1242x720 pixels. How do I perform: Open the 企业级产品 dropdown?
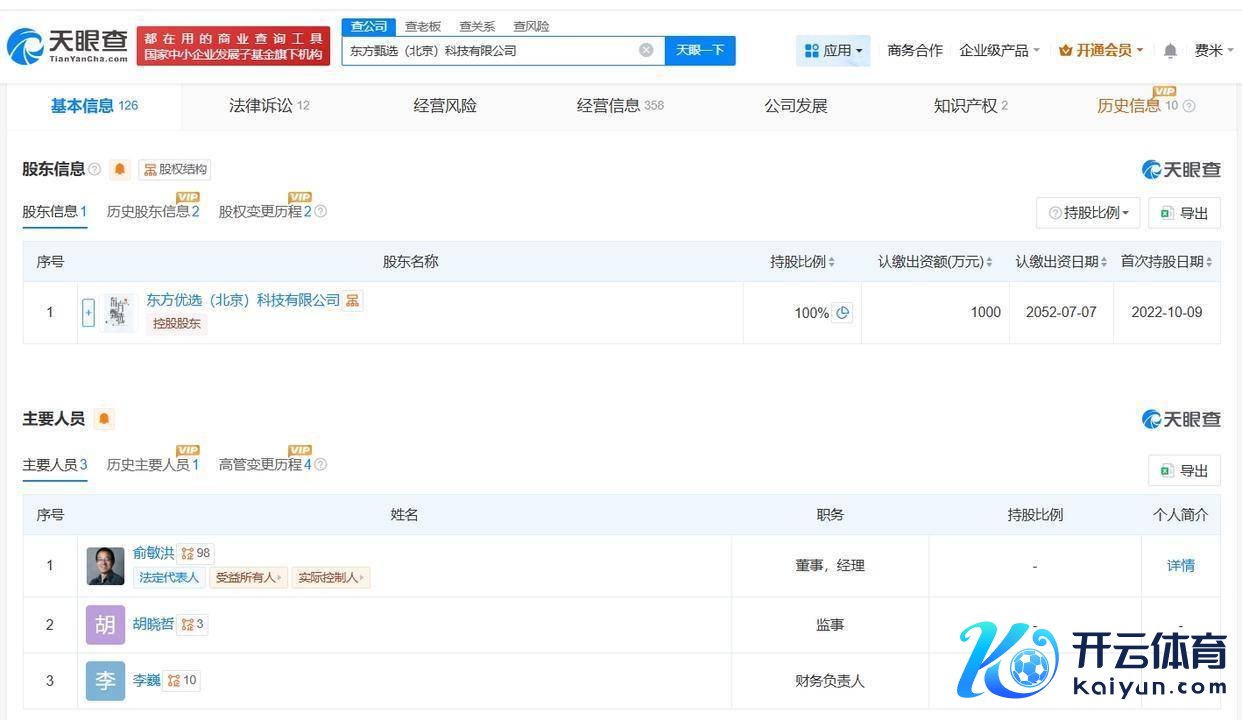tap(999, 50)
